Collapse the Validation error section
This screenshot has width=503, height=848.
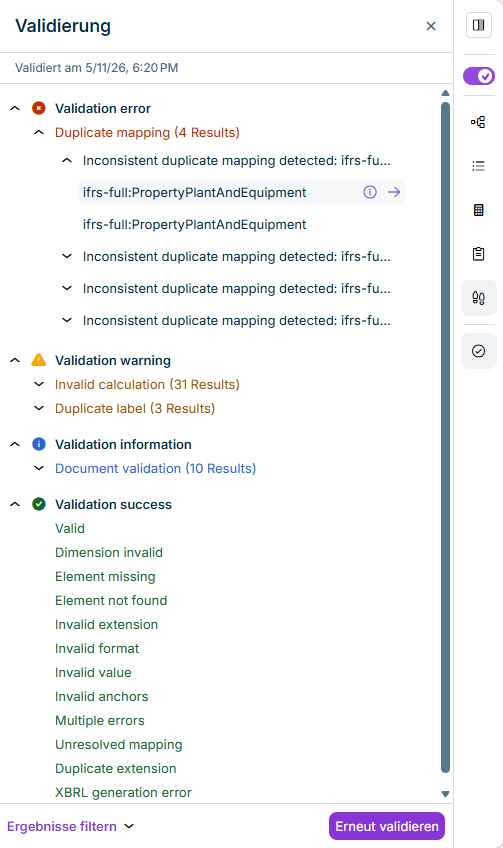[x=15, y=108]
